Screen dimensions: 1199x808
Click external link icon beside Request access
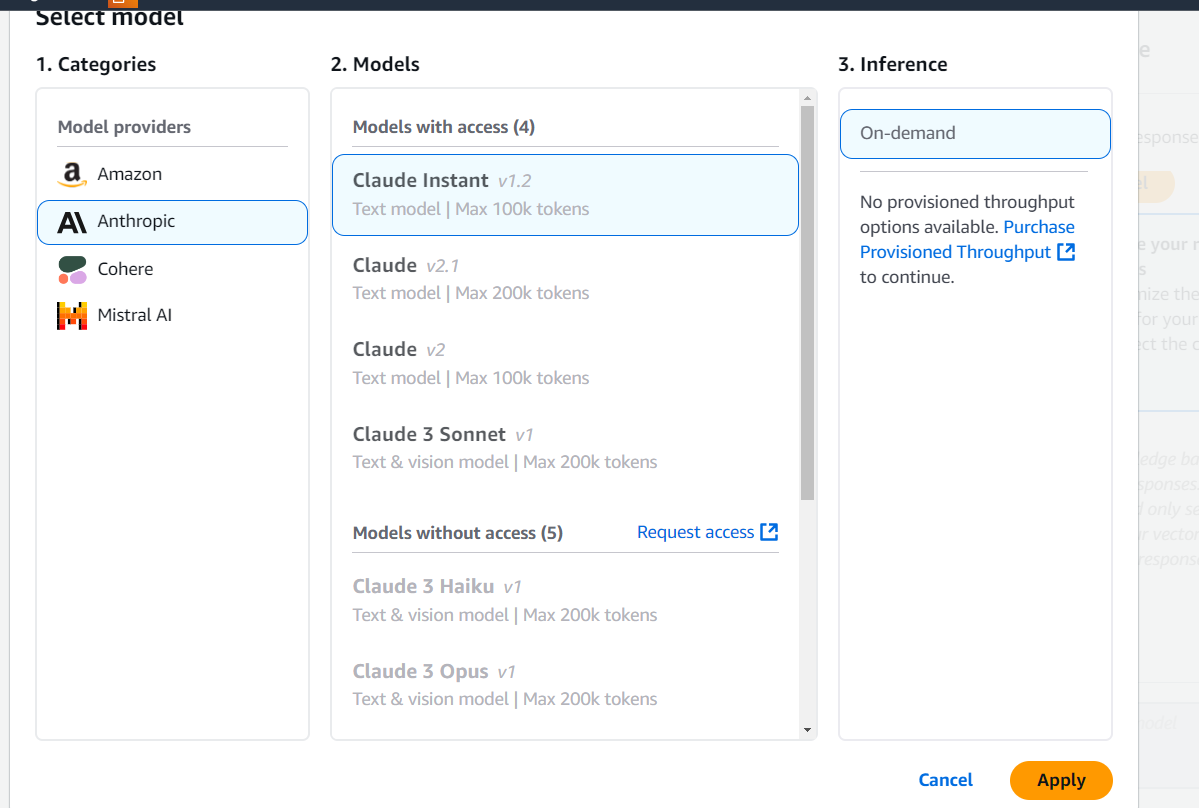tap(769, 532)
